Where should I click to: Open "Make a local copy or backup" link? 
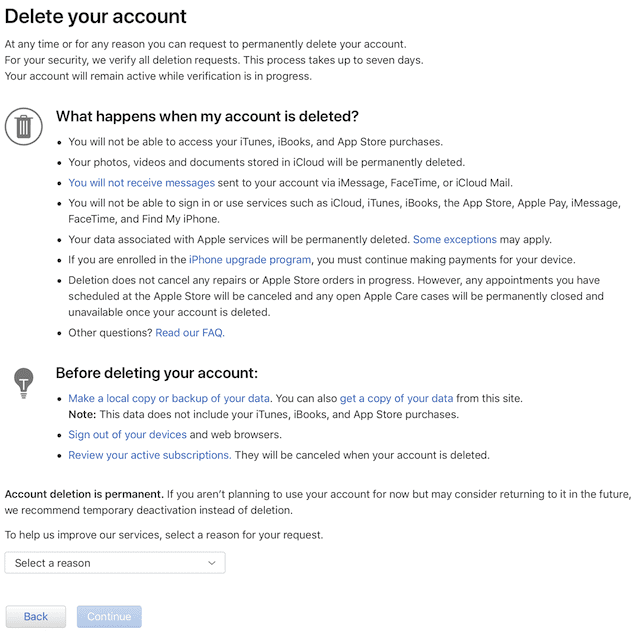click(170, 398)
